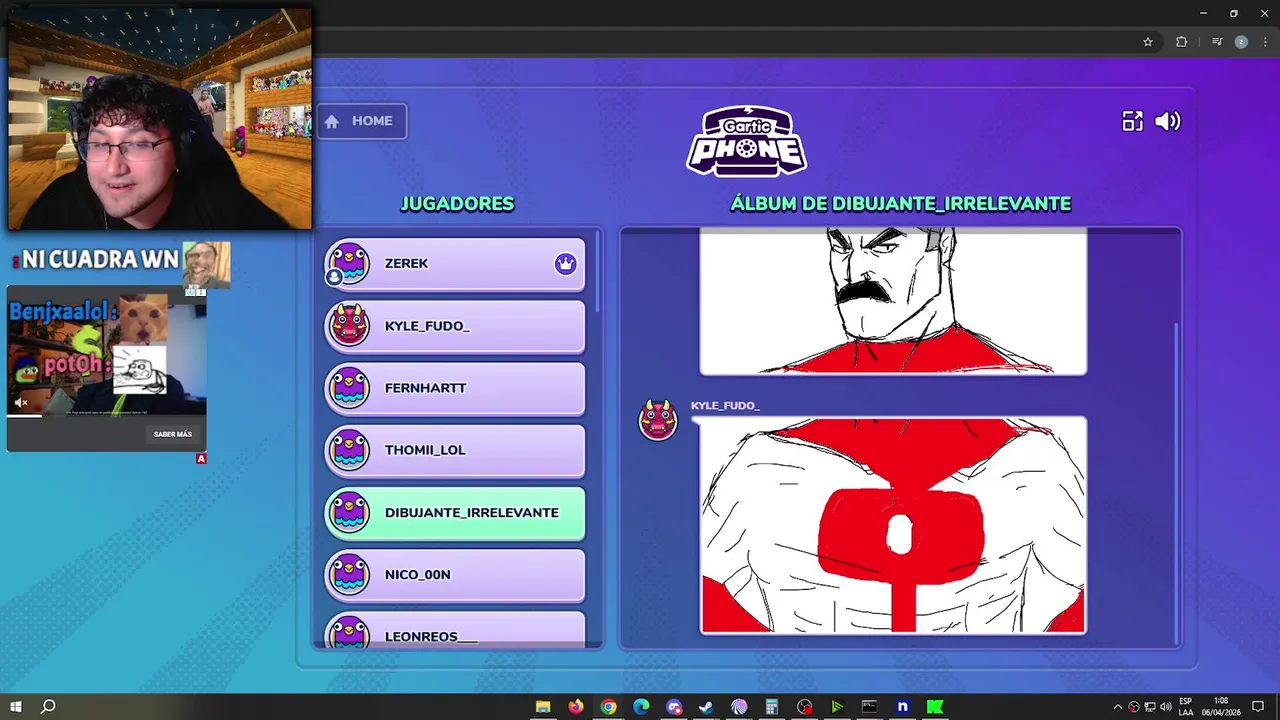Select player FERNHARTT

click(x=455, y=388)
